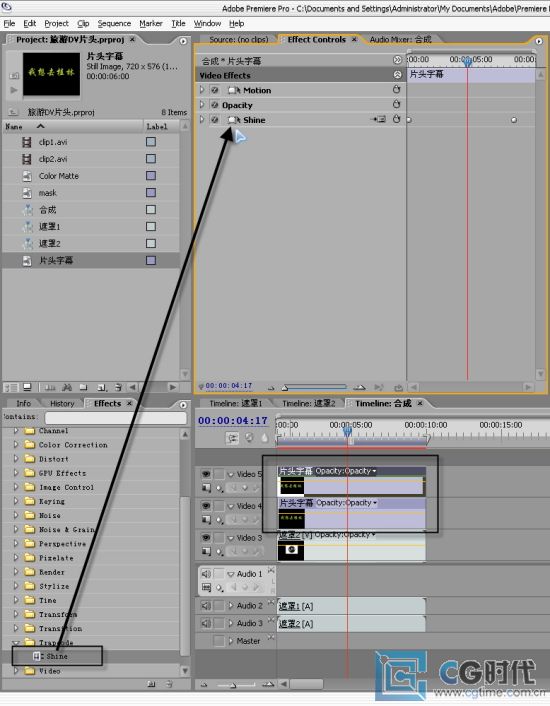Mute the Audio 1 track speaker icon
Screen dimensions: 550x706
(206, 574)
